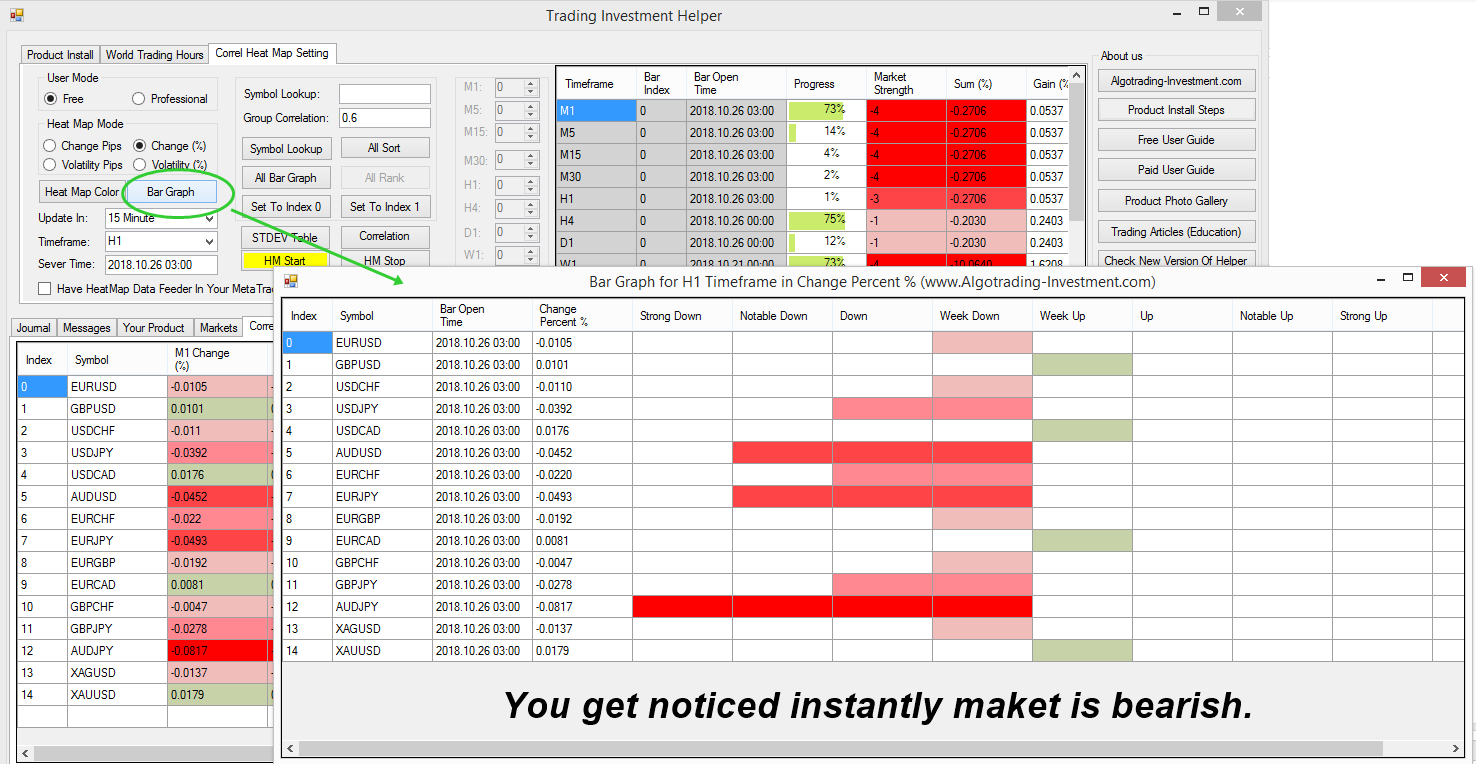Maximize the Bar Graph window
The width and height of the screenshot is (1476, 764).
(1407, 278)
